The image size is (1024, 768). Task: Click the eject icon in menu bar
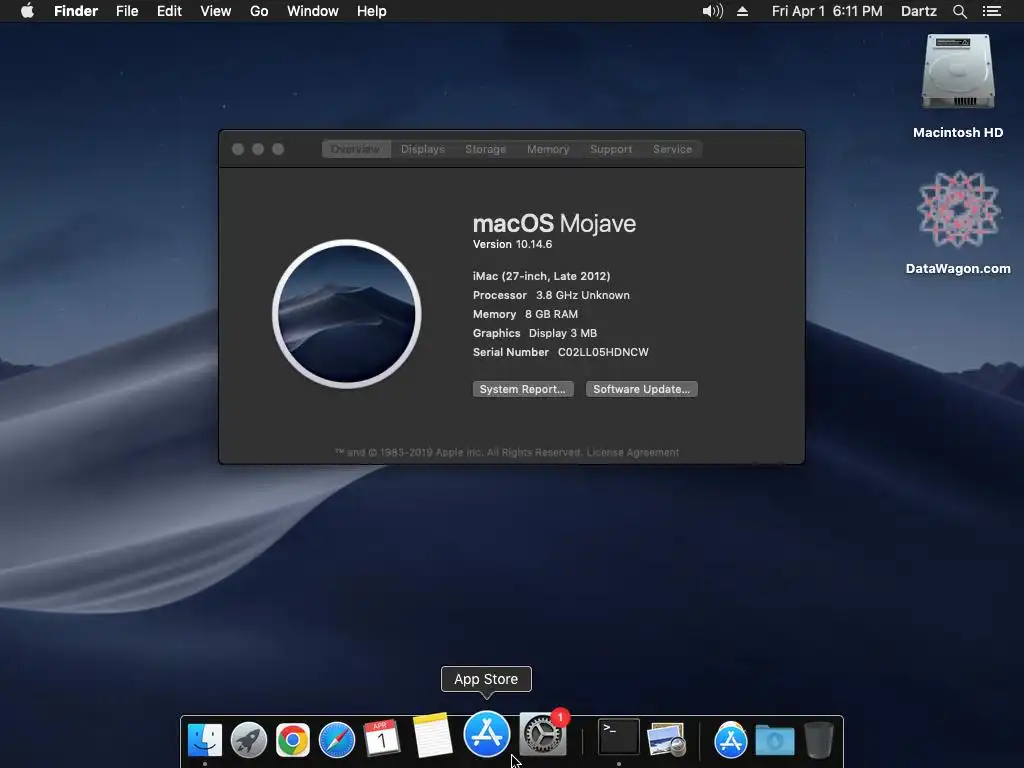coord(743,11)
